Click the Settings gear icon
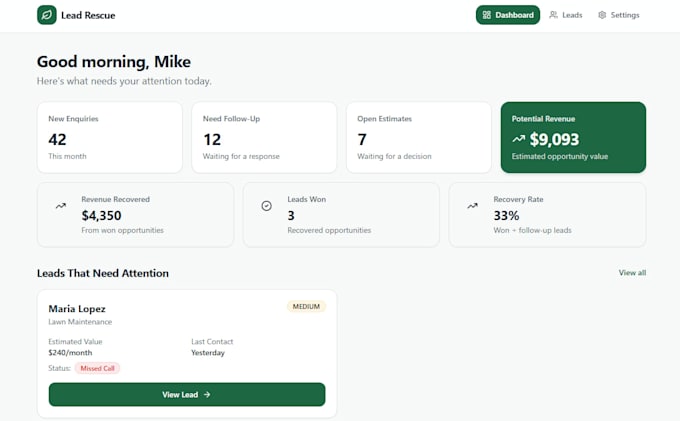Screen dimensions: 680x421 [602, 15]
